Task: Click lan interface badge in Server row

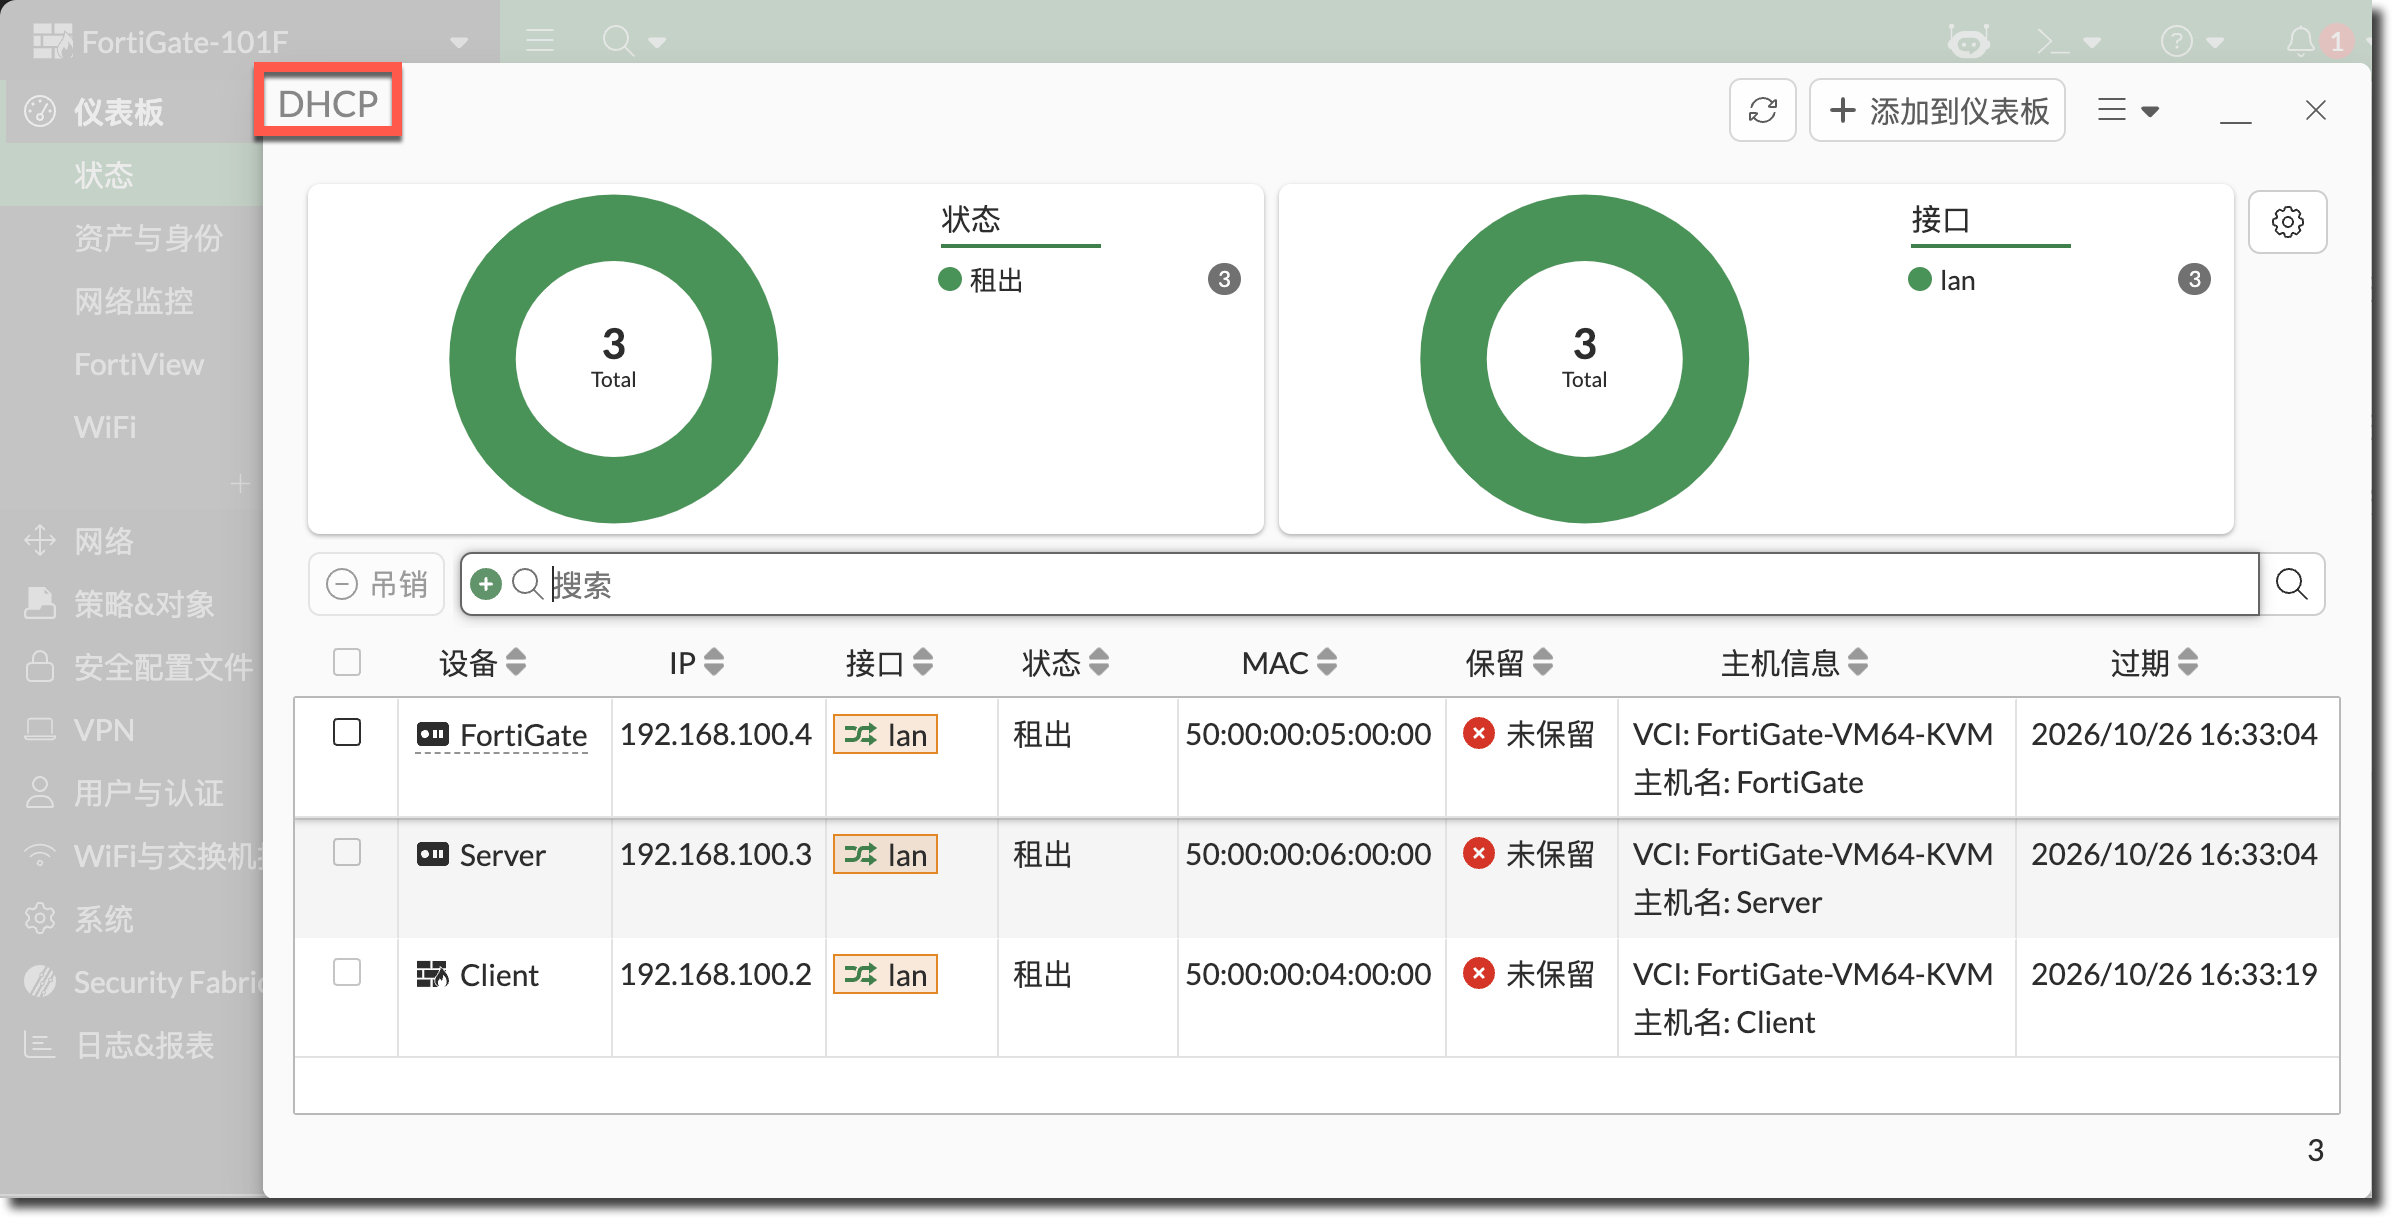Action: click(x=885, y=855)
